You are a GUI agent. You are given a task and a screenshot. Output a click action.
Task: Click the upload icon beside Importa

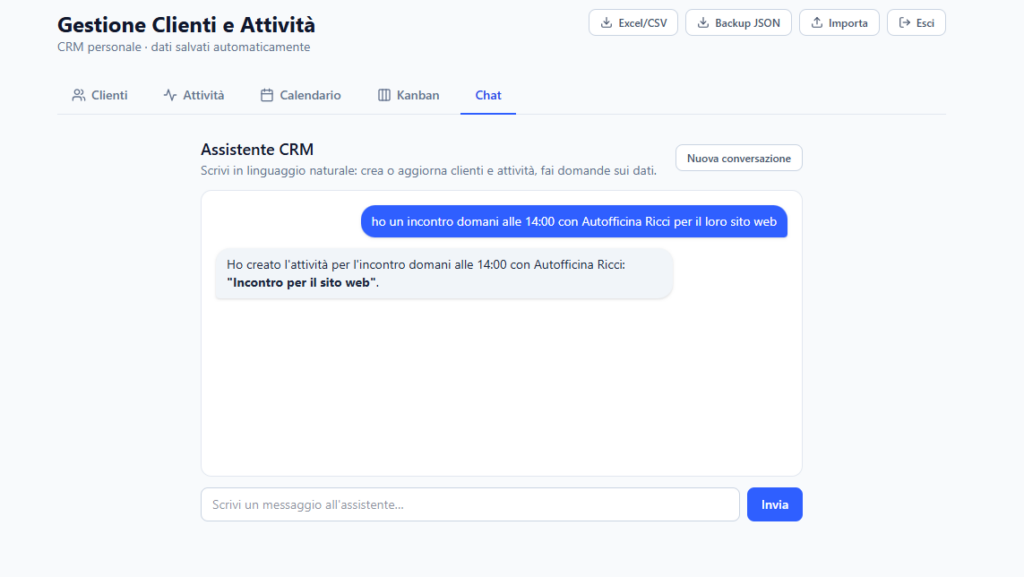point(816,23)
